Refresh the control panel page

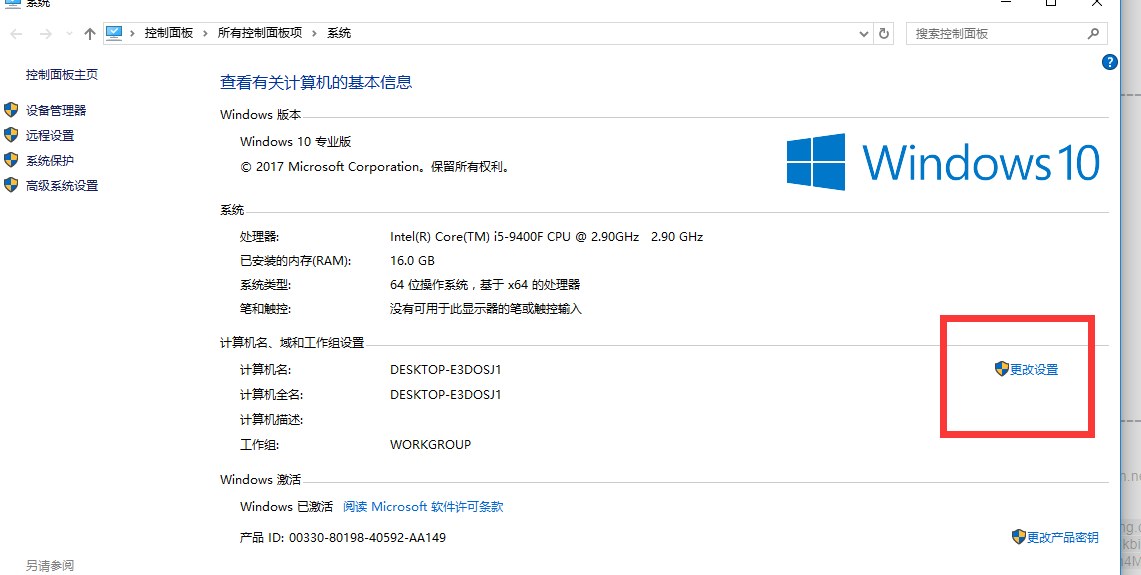click(883, 33)
